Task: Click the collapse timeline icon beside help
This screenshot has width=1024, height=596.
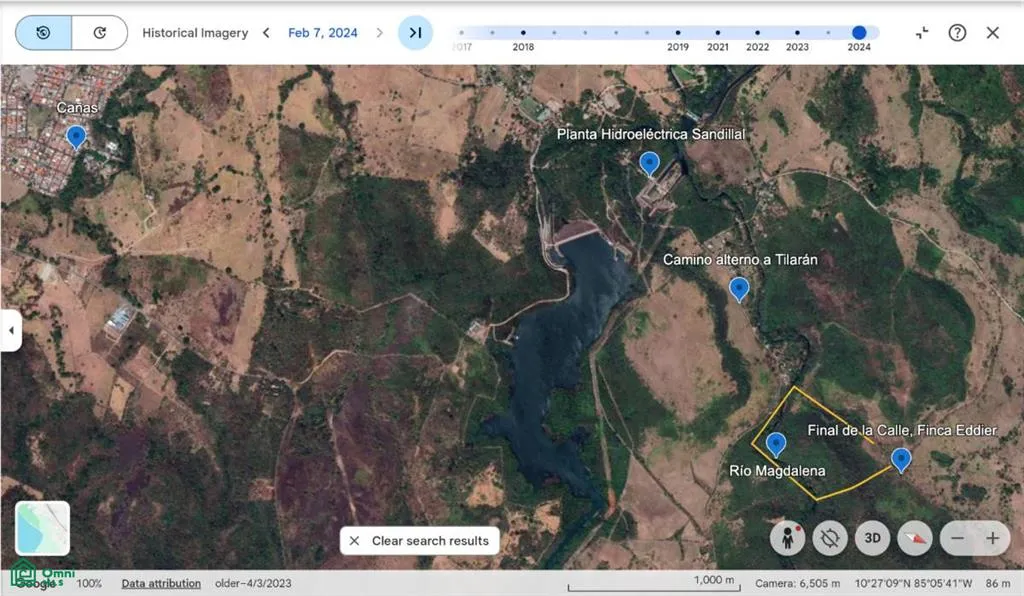Action: pos(922,33)
